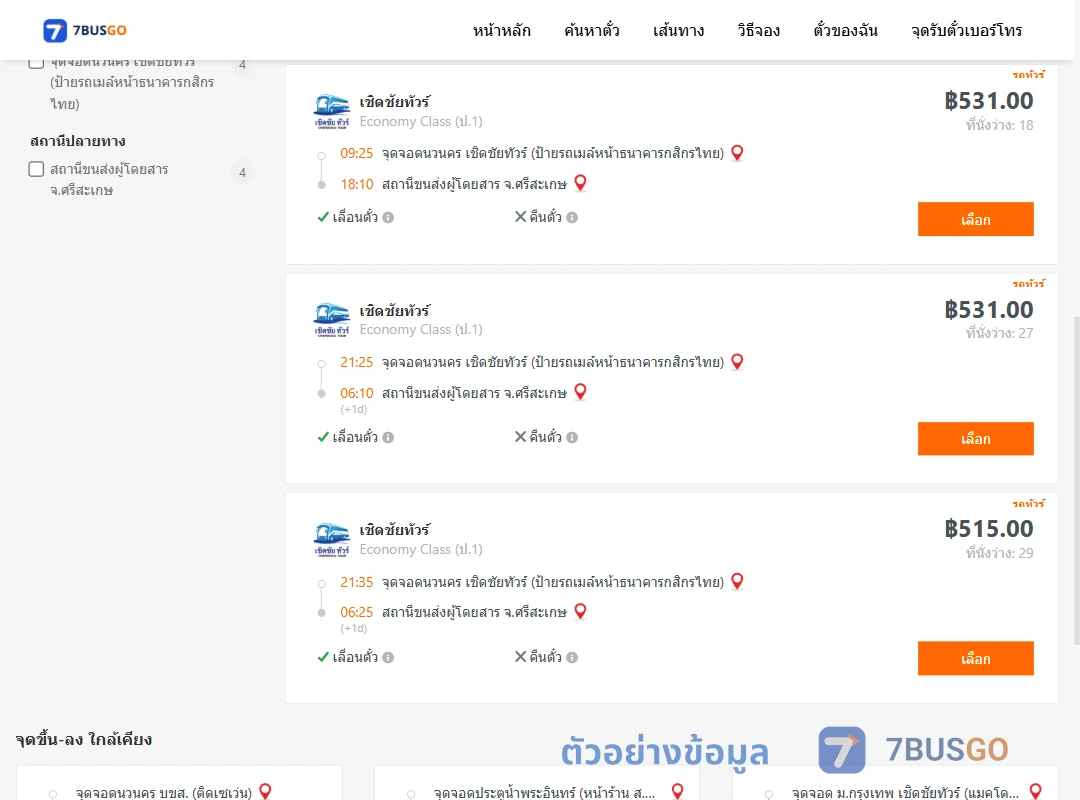This screenshot has width=1080, height=800.
Task: Show เลื่อนตั๋ว info icon on 21:25 trip
Action: coord(388,438)
